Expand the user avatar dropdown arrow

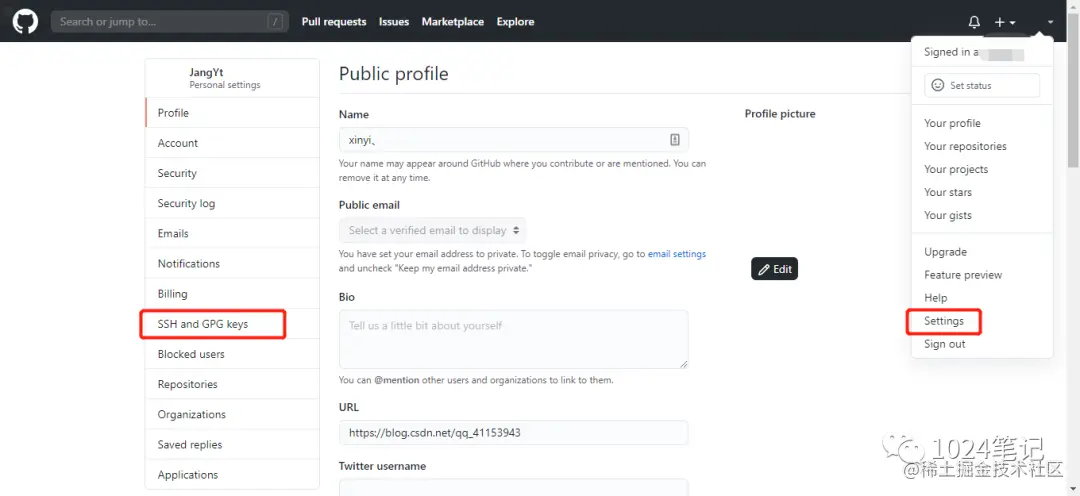tap(1050, 22)
